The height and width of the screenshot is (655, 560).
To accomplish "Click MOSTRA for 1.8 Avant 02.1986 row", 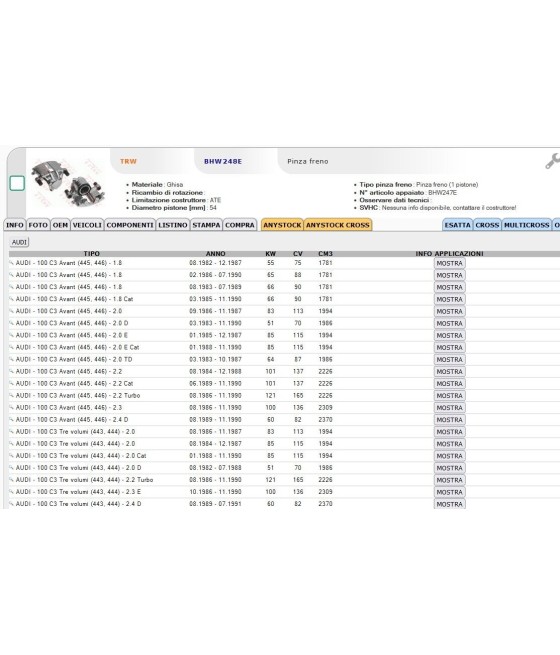I will point(449,275).
